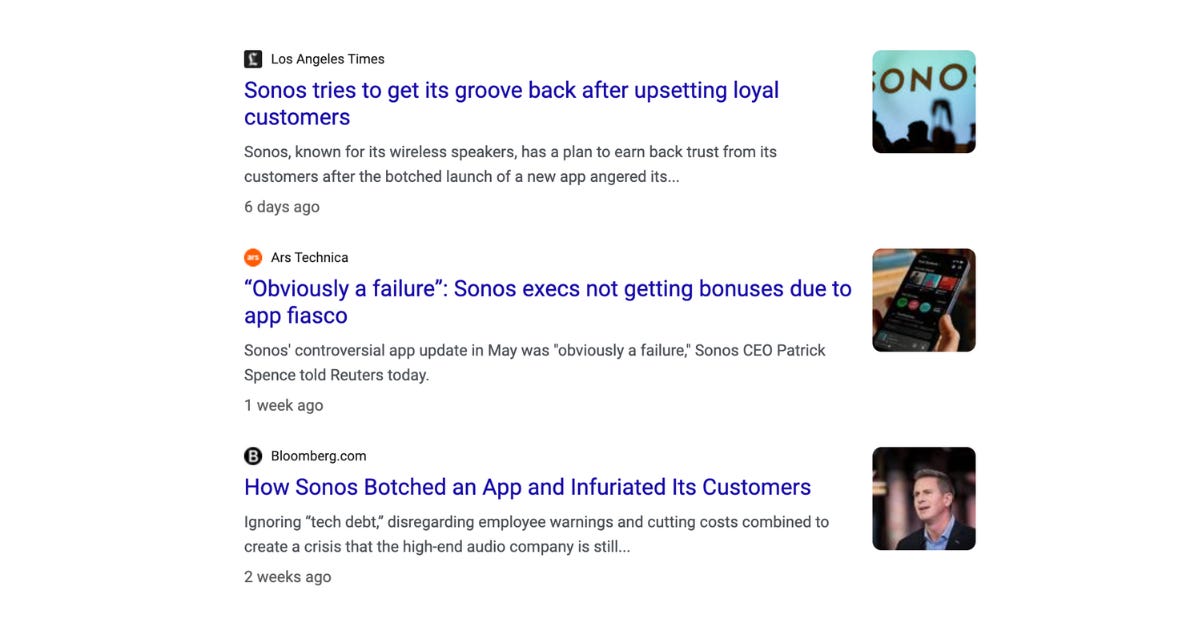Click the "Bloomberg.com" source name
The width and height of the screenshot is (1200, 630).
(319, 456)
